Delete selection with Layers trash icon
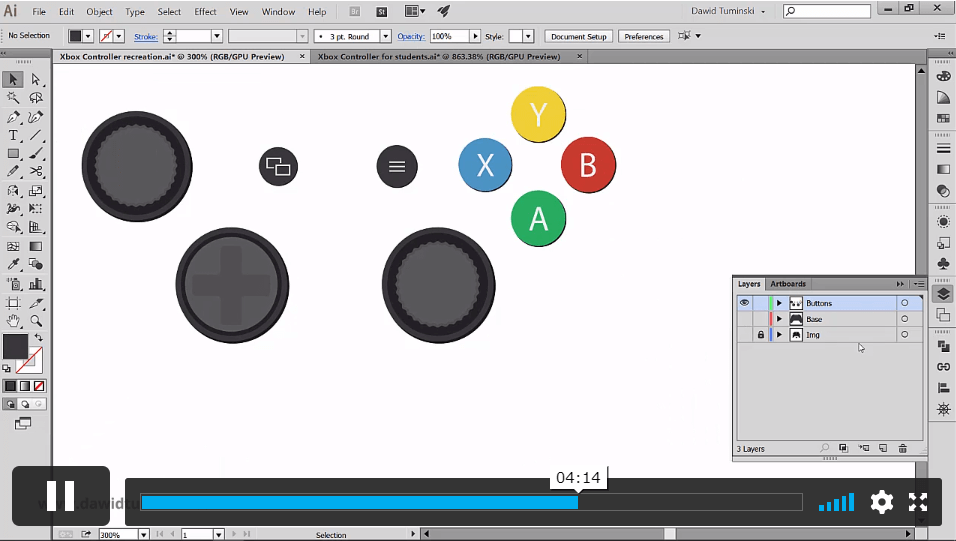This screenshot has height=541, width=956. [x=902, y=448]
